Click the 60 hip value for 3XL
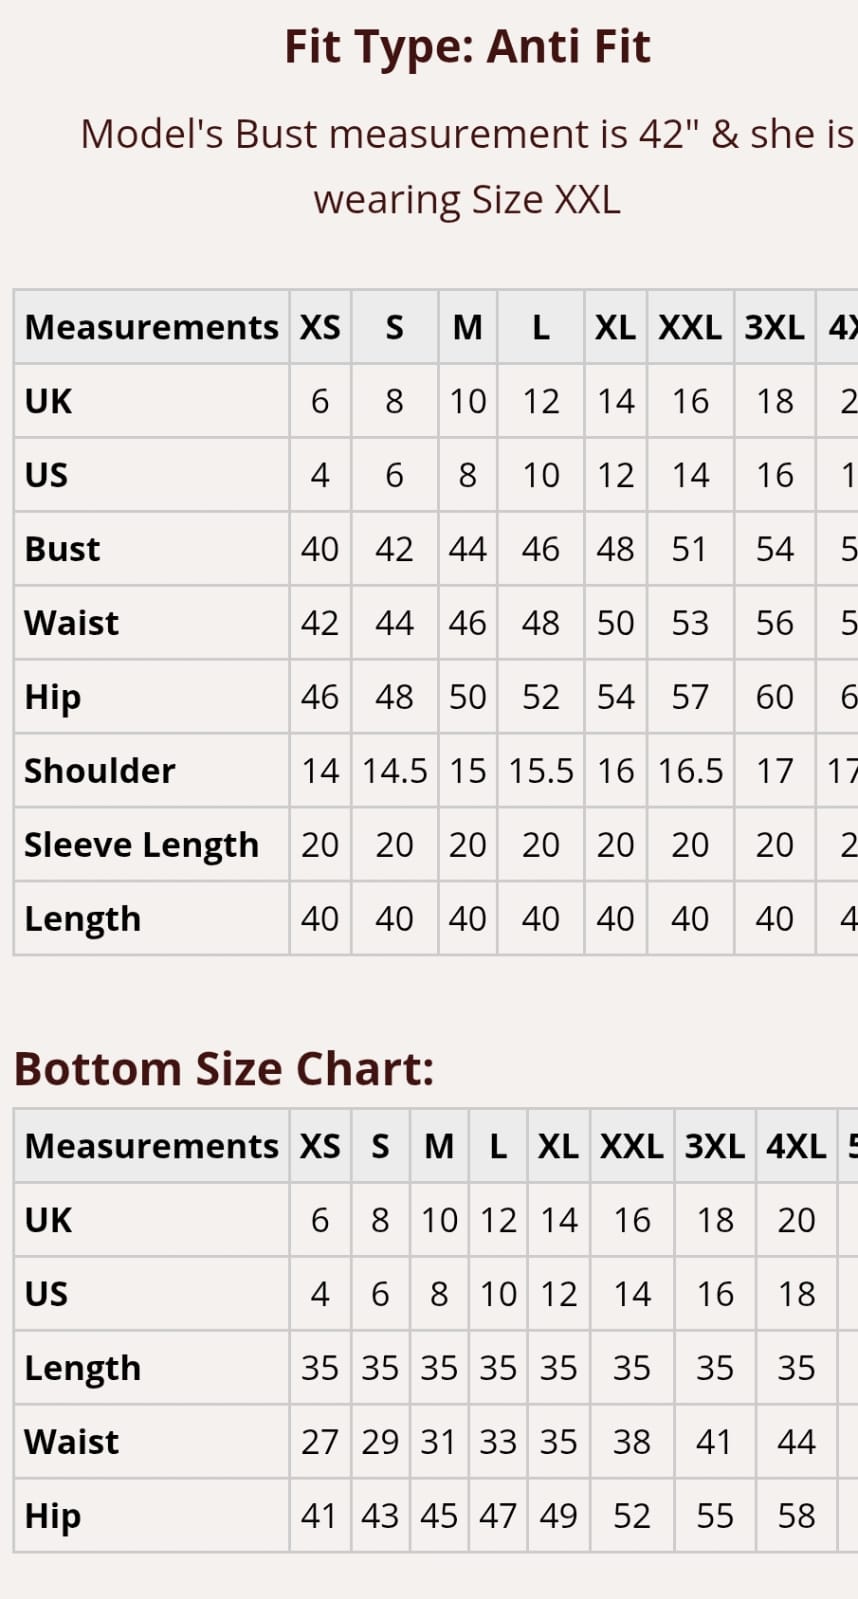Viewport: 858px width, 1599px height. click(x=775, y=697)
